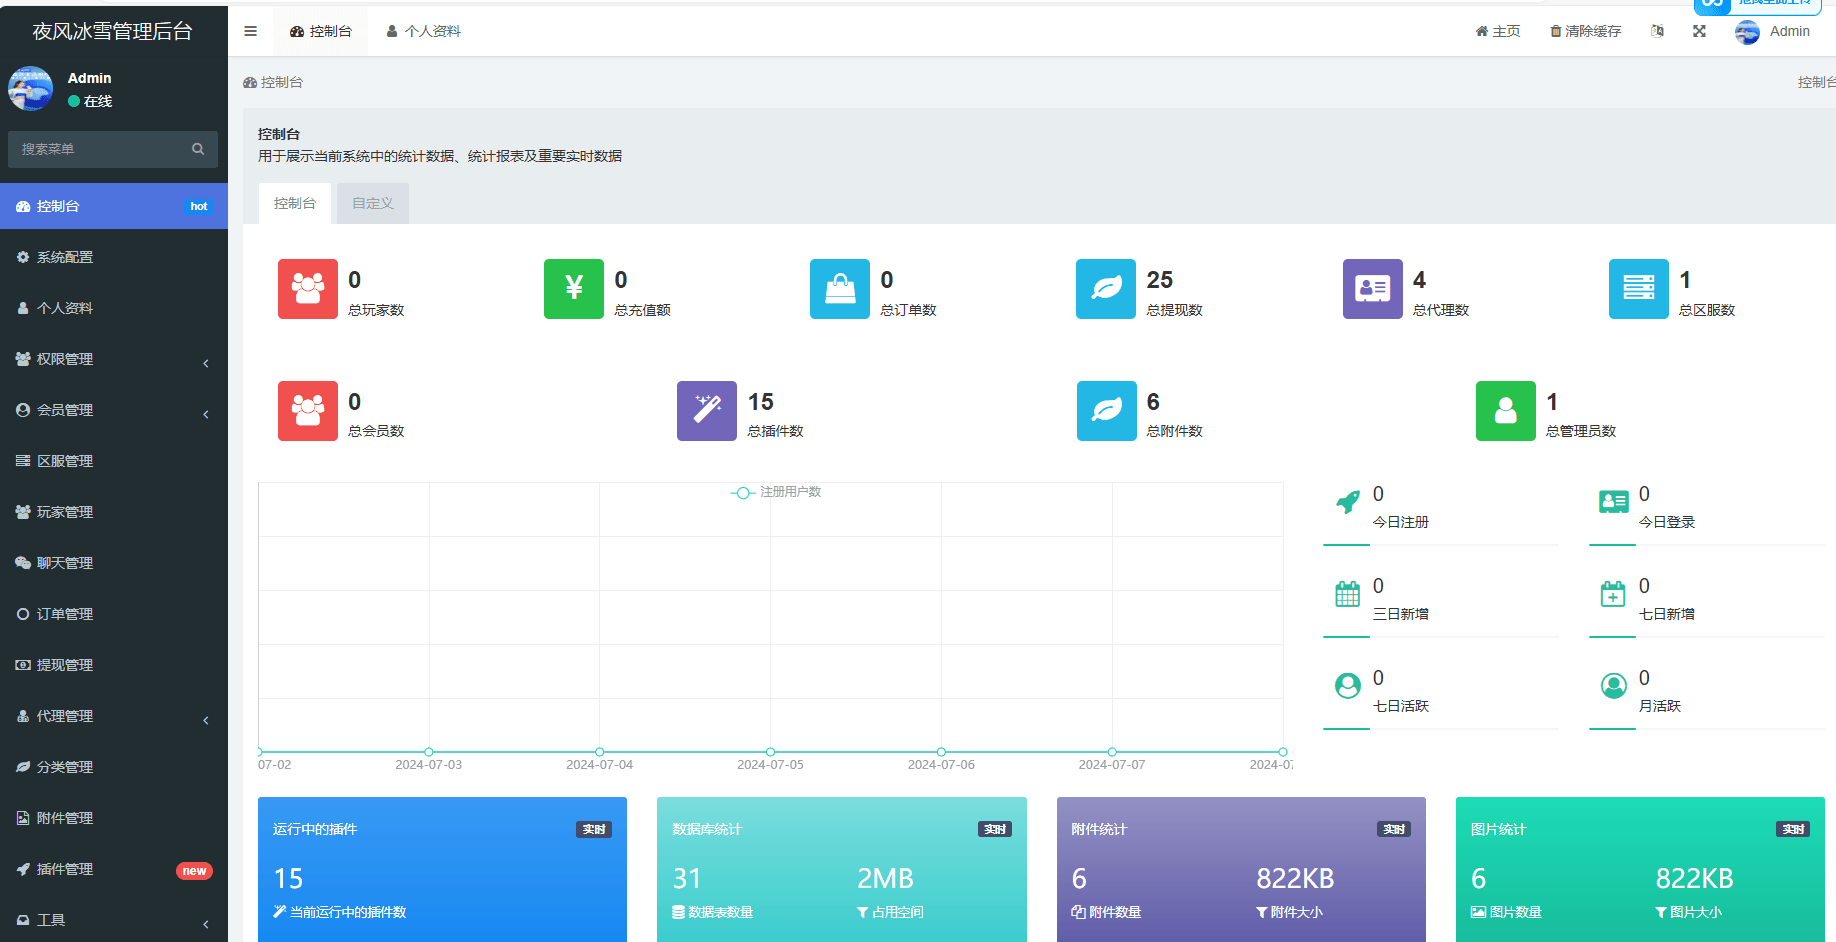Click the fullscreen expand icon in header

click(x=1699, y=31)
